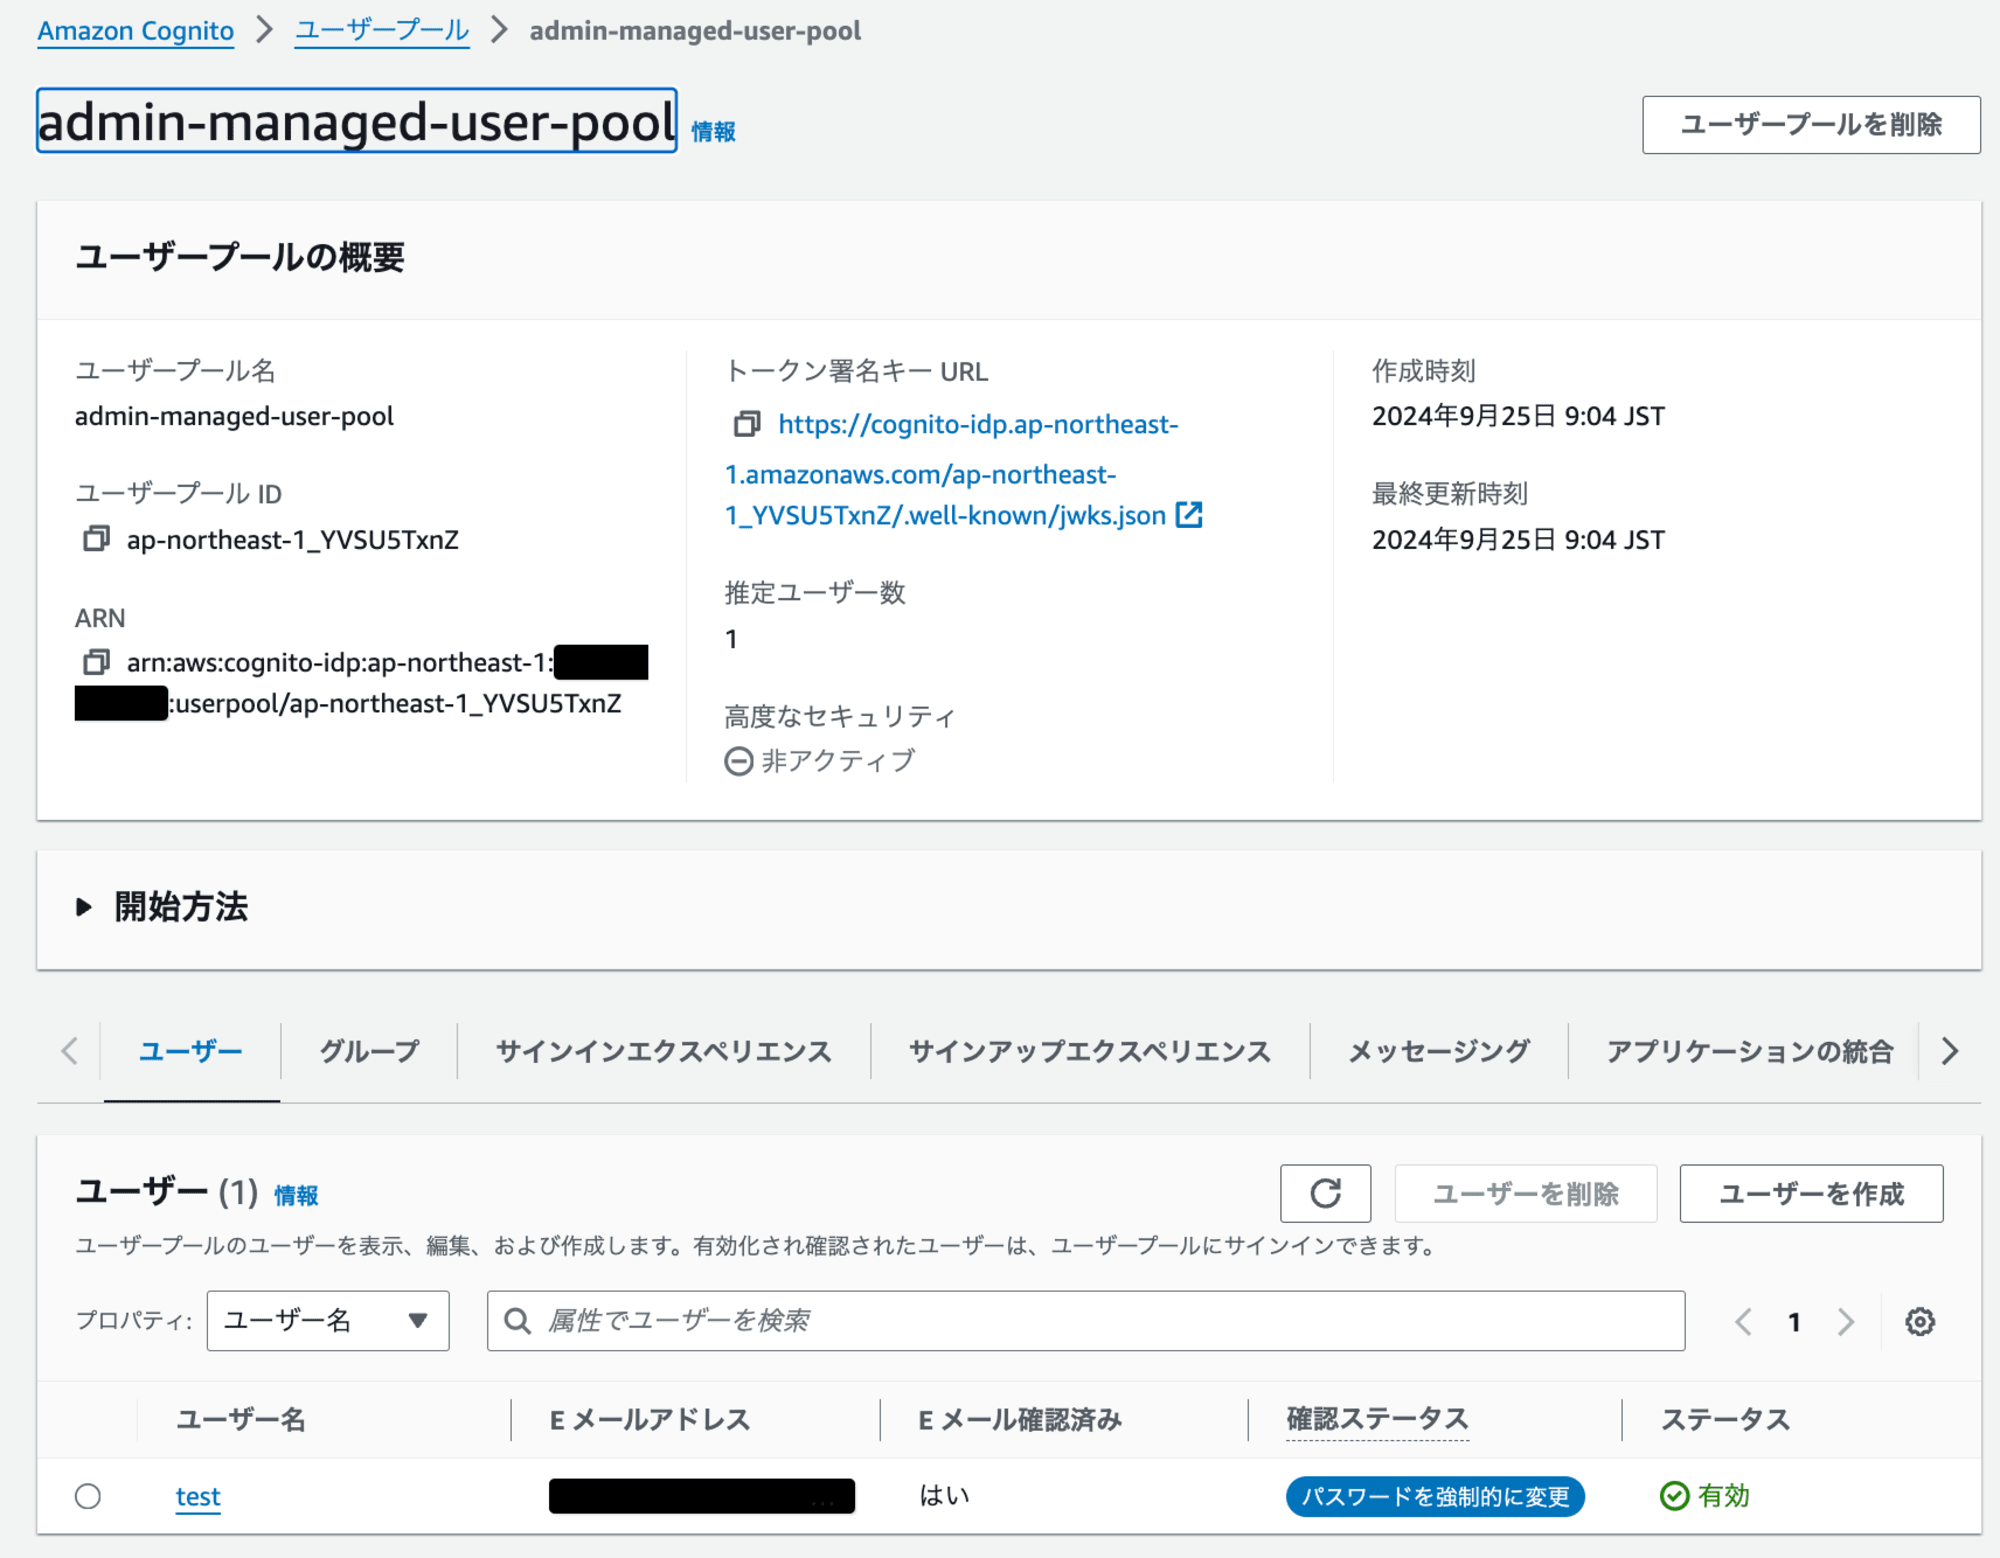
Task: Switch to the グループ tab
Action: coord(369,1051)
